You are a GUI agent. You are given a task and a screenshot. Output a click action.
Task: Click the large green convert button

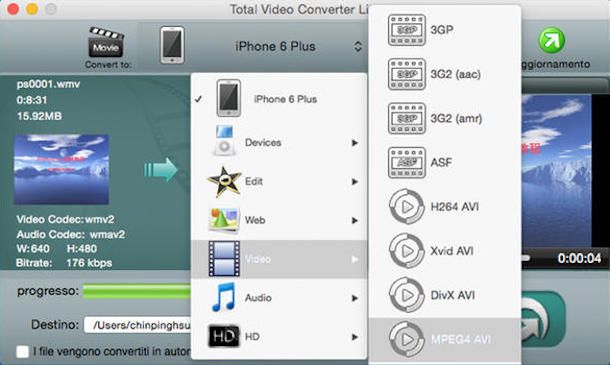pos(543,319)
